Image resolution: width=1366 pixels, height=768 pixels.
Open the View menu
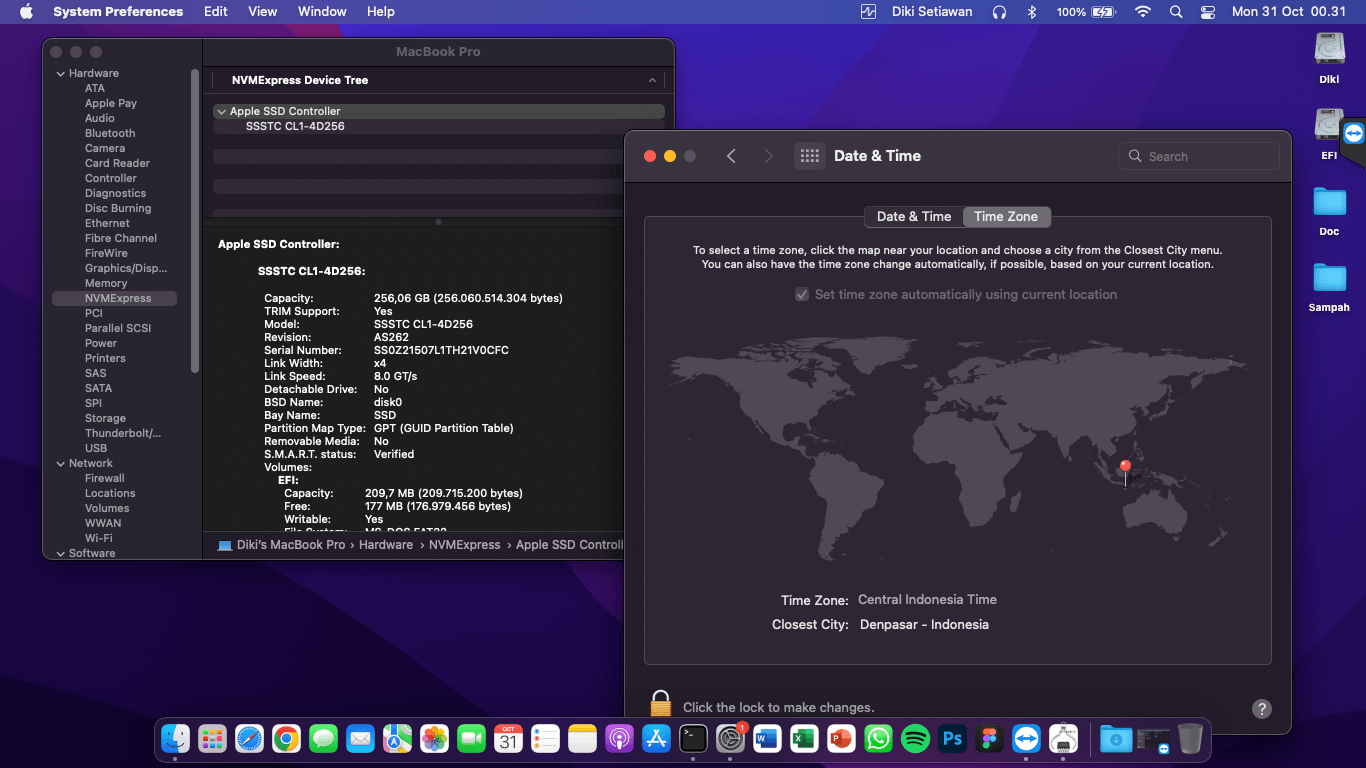[x=263, y=12]
